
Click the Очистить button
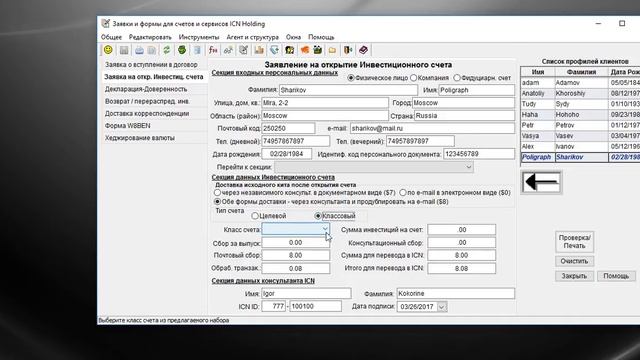(574, 261)
